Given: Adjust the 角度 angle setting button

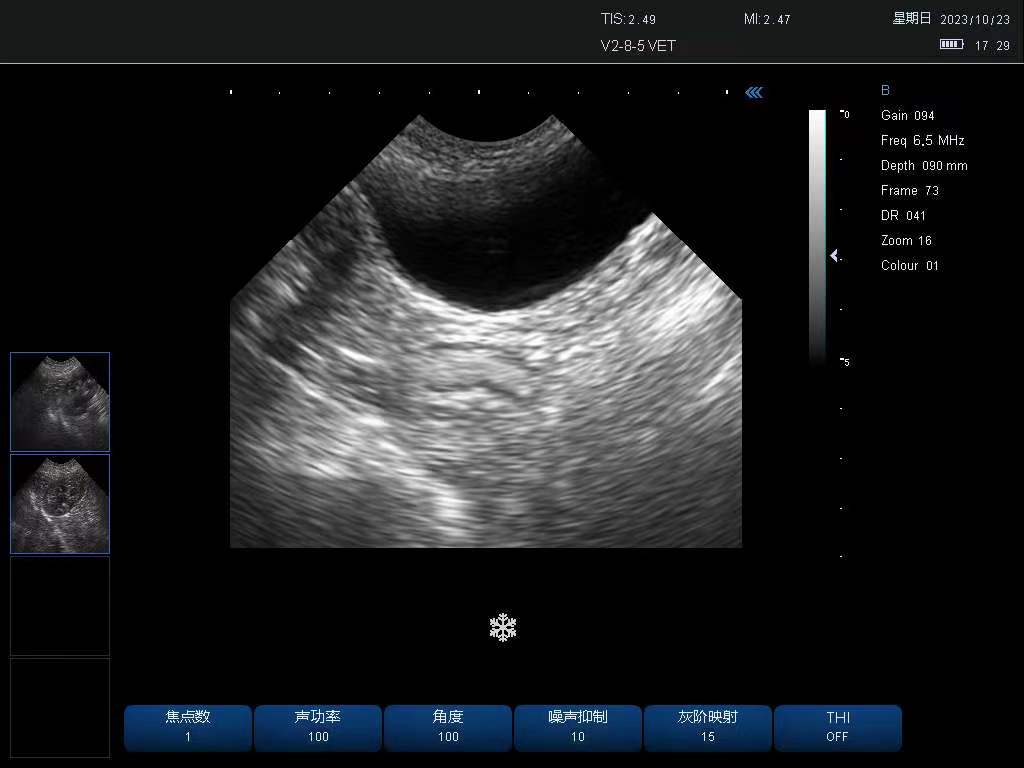Looking at the screenshot, I should tap(448, 727).
